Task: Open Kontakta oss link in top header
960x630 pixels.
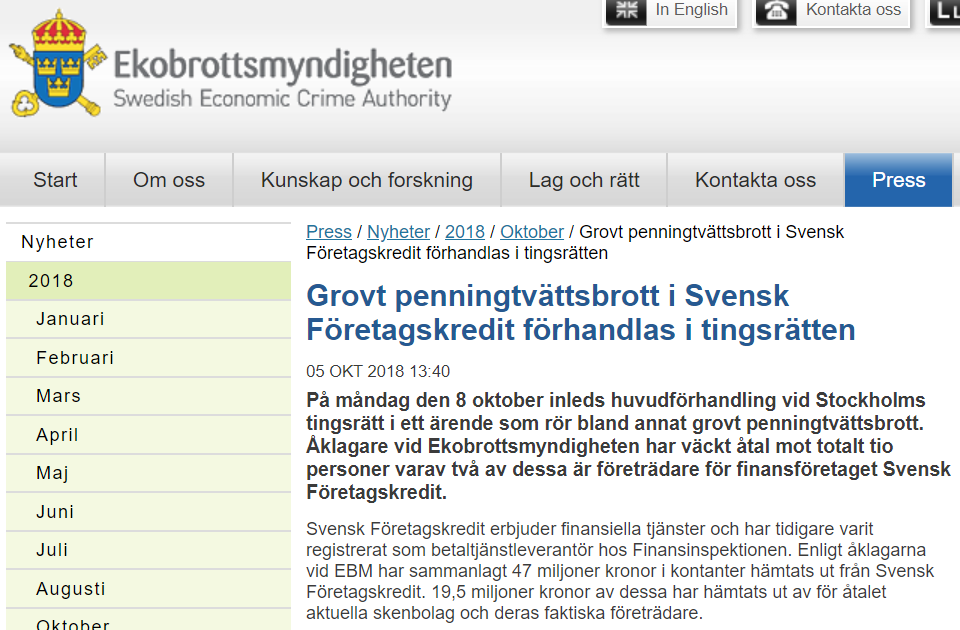Action: tap(853, 10)
